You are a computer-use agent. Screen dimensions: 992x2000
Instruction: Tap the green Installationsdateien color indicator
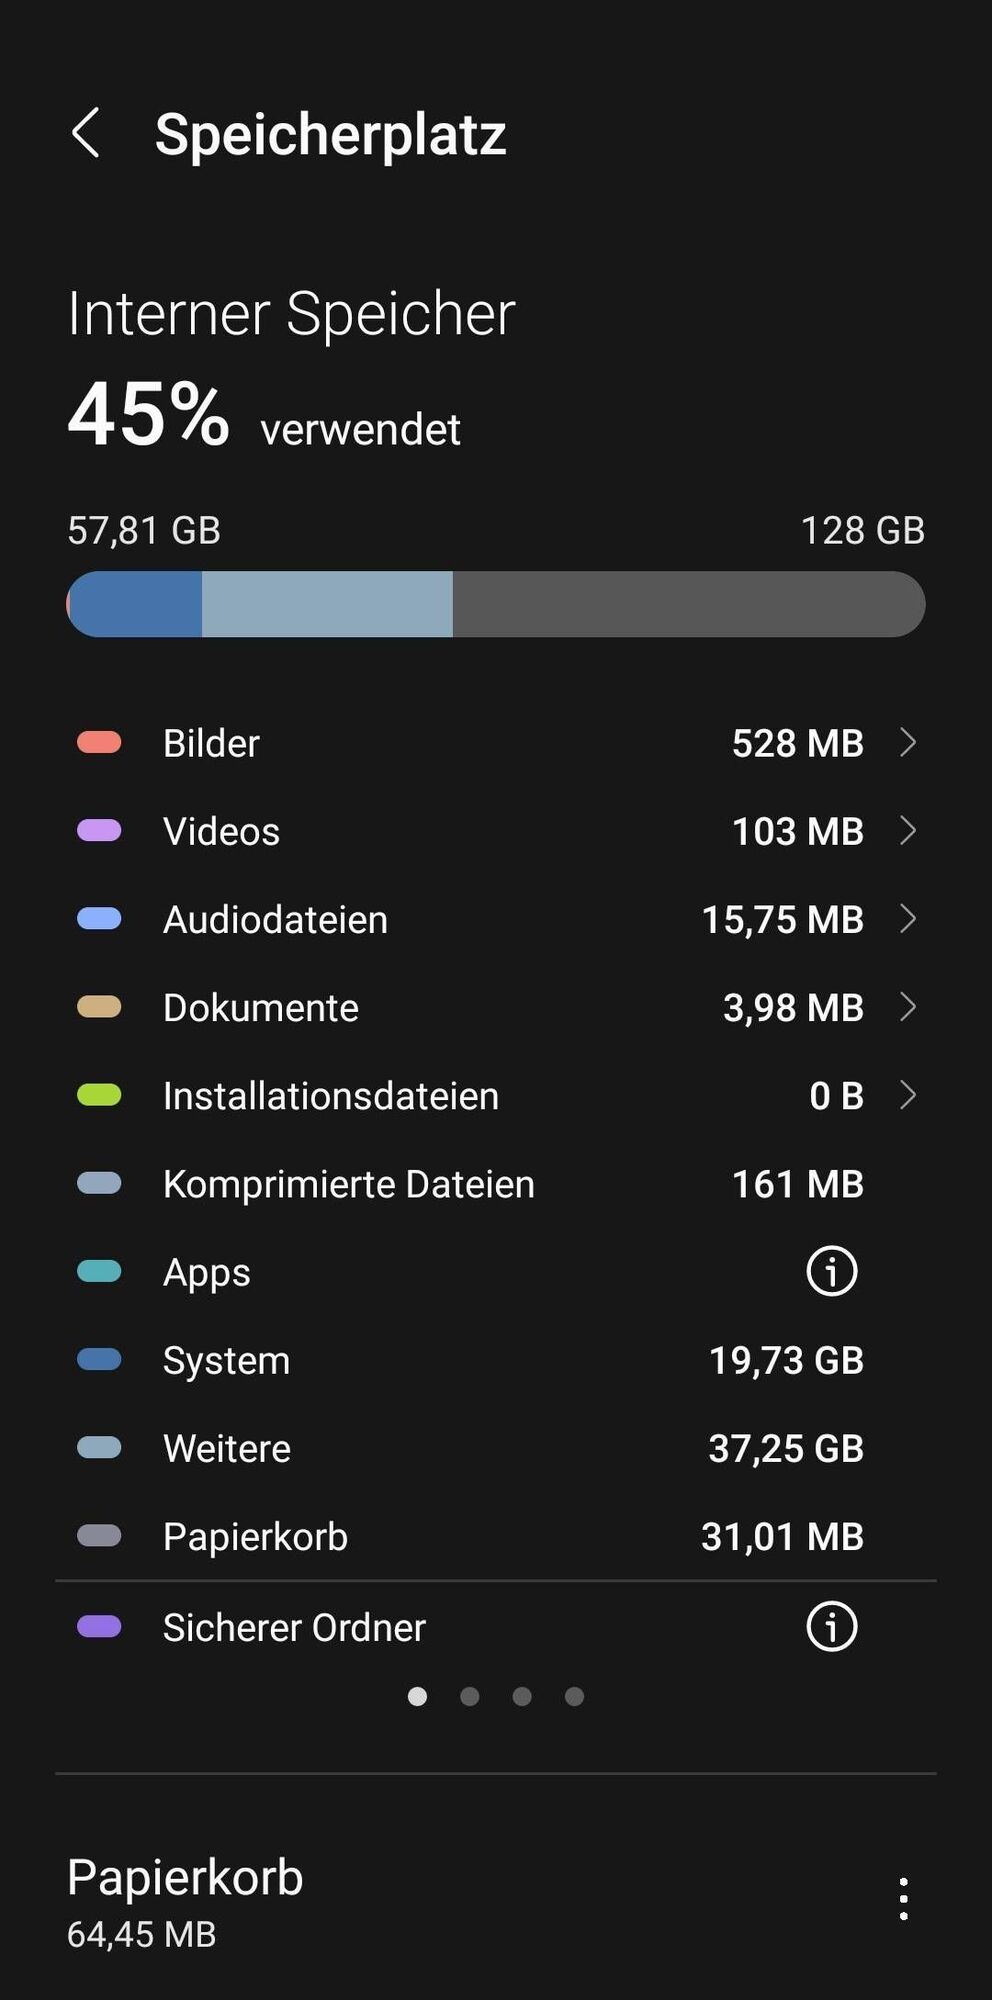[x=99, y=1095]
